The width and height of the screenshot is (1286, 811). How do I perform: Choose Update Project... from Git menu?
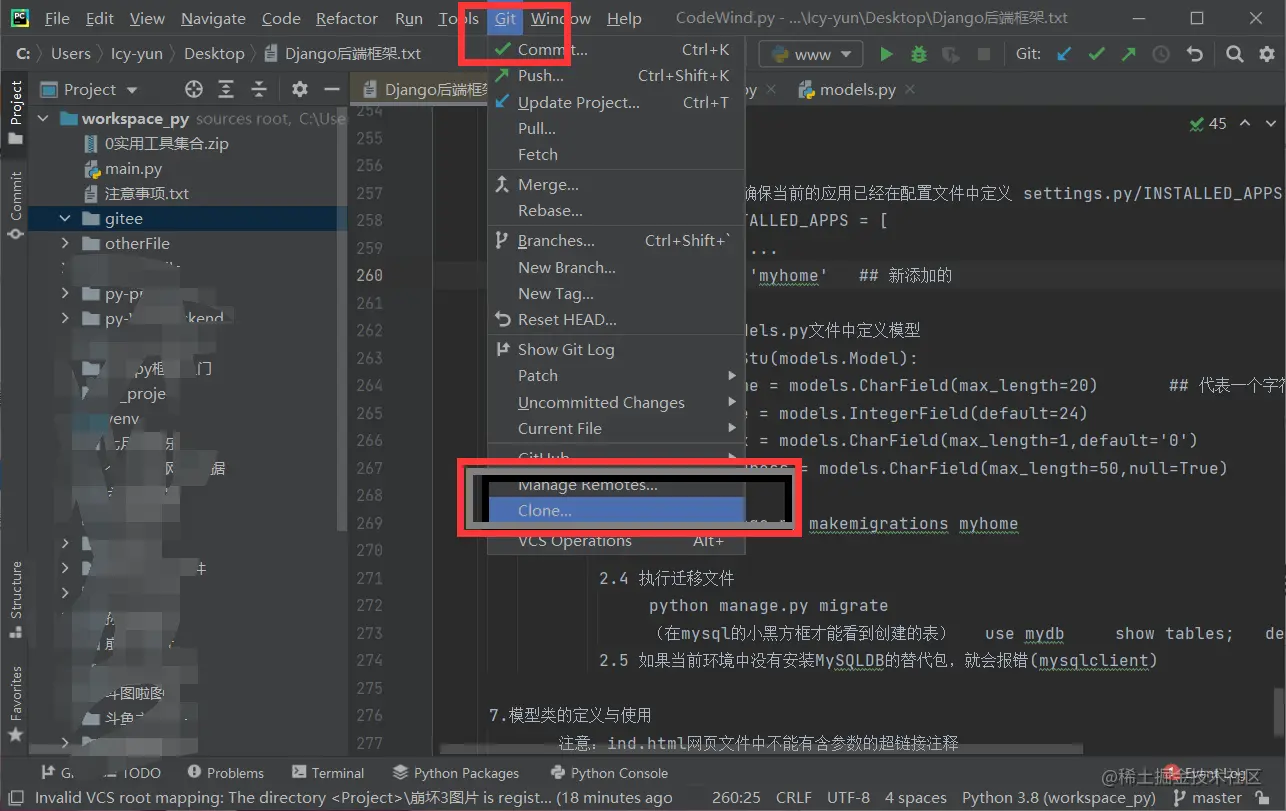616,102
